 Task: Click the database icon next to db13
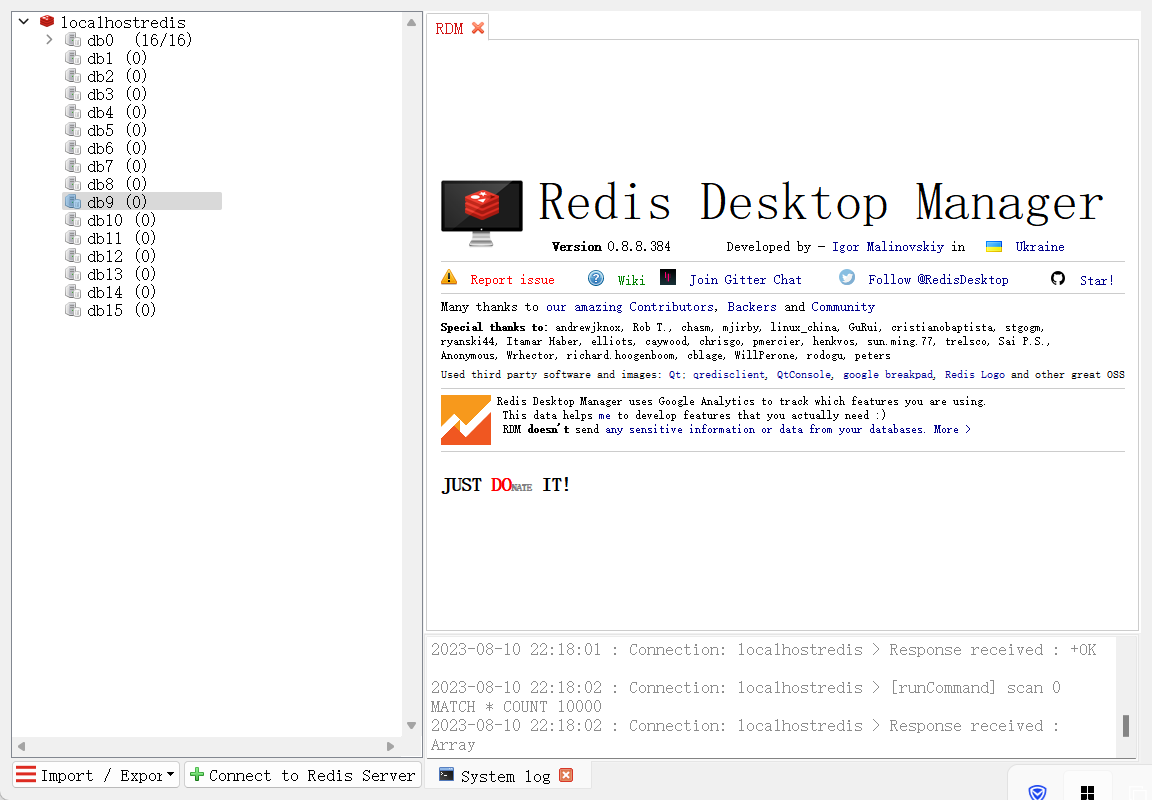point(73,273)
